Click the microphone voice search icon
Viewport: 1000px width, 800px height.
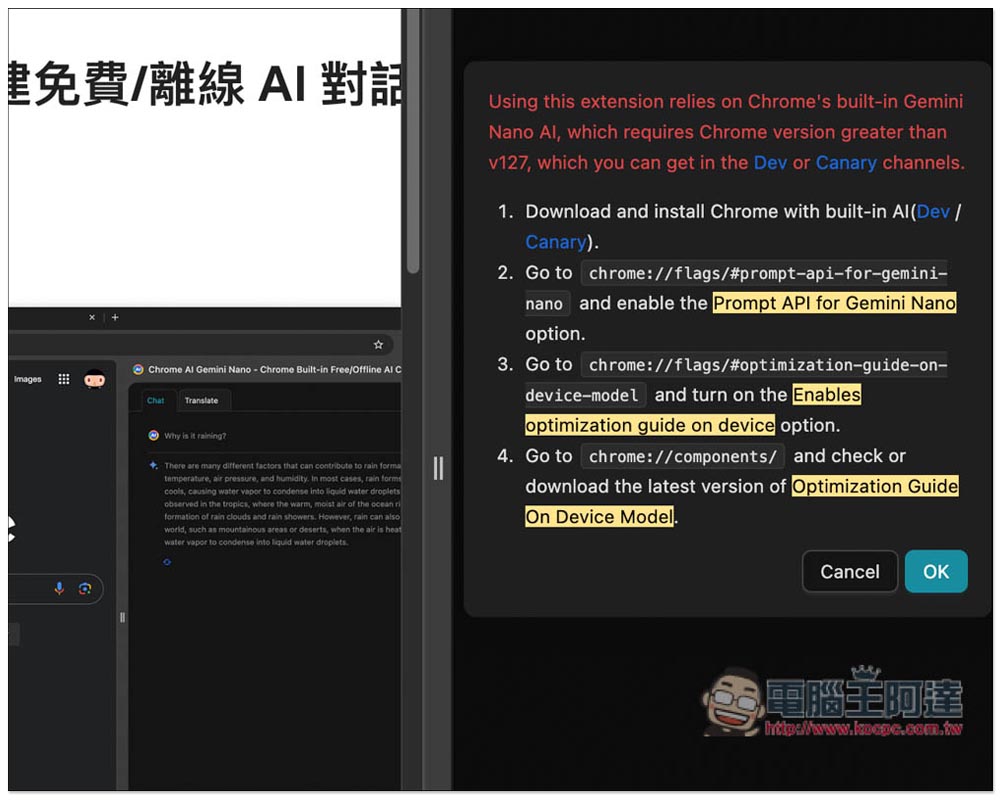[59, 588]
